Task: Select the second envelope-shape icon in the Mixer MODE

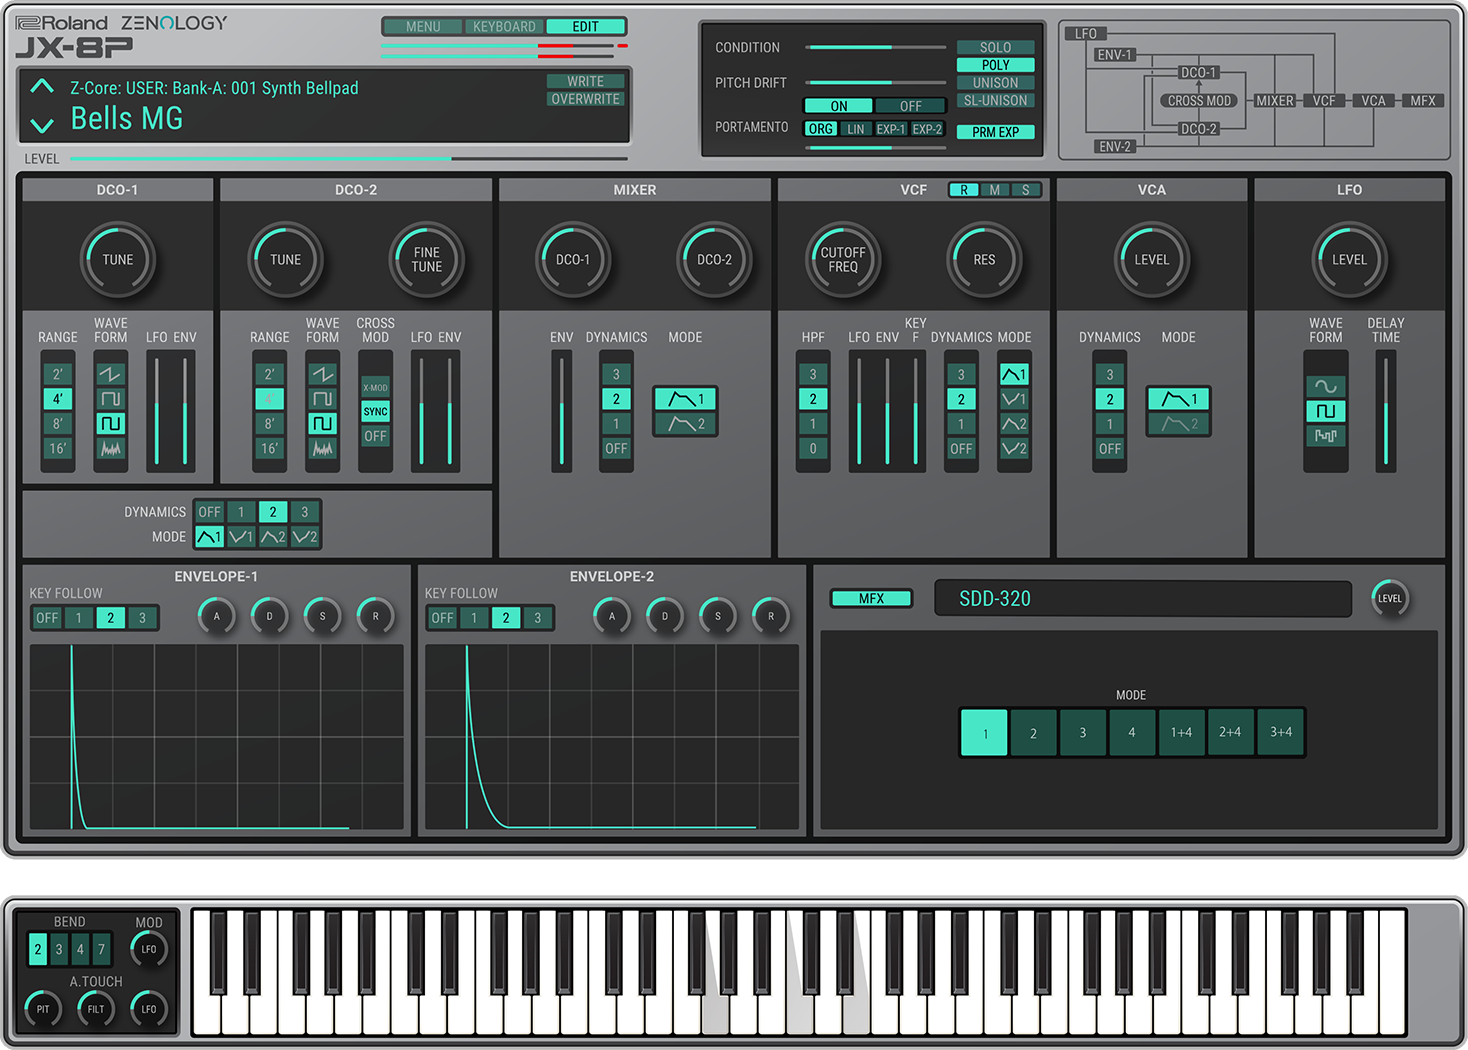Action: pyautogui.click(x=685, y=424)
